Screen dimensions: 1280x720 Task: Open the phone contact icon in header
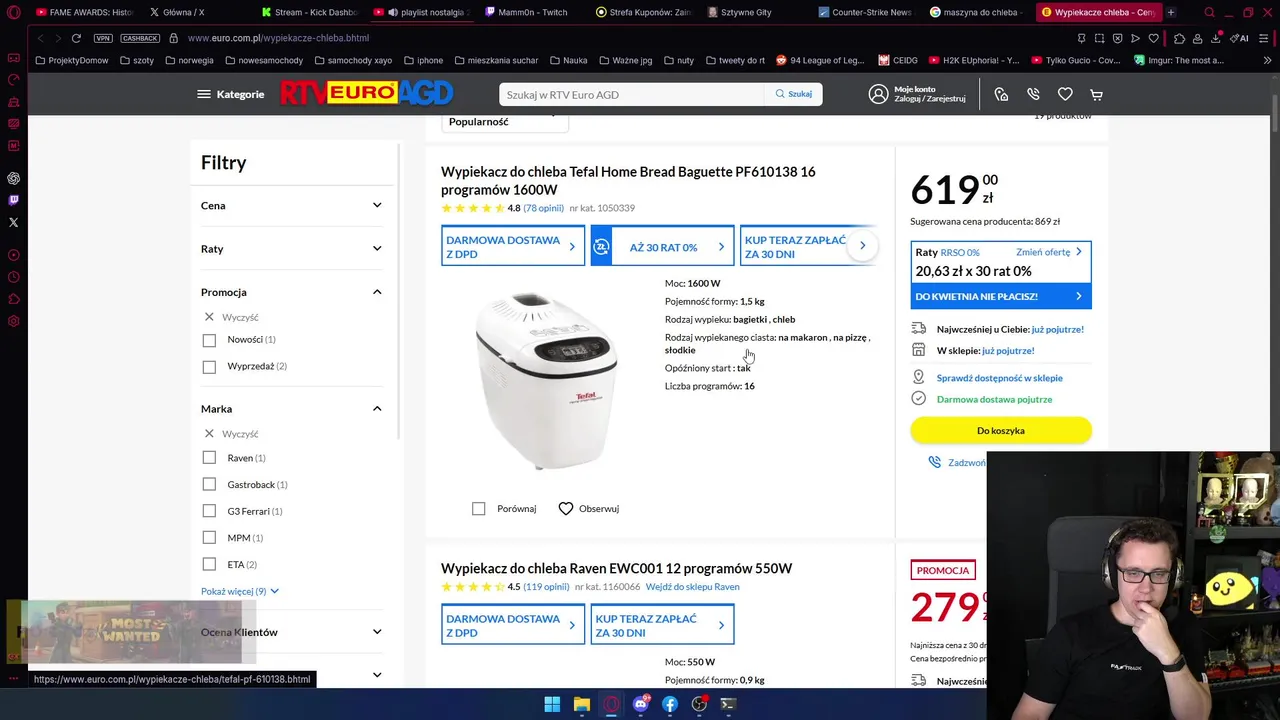tap(1033, 94)
